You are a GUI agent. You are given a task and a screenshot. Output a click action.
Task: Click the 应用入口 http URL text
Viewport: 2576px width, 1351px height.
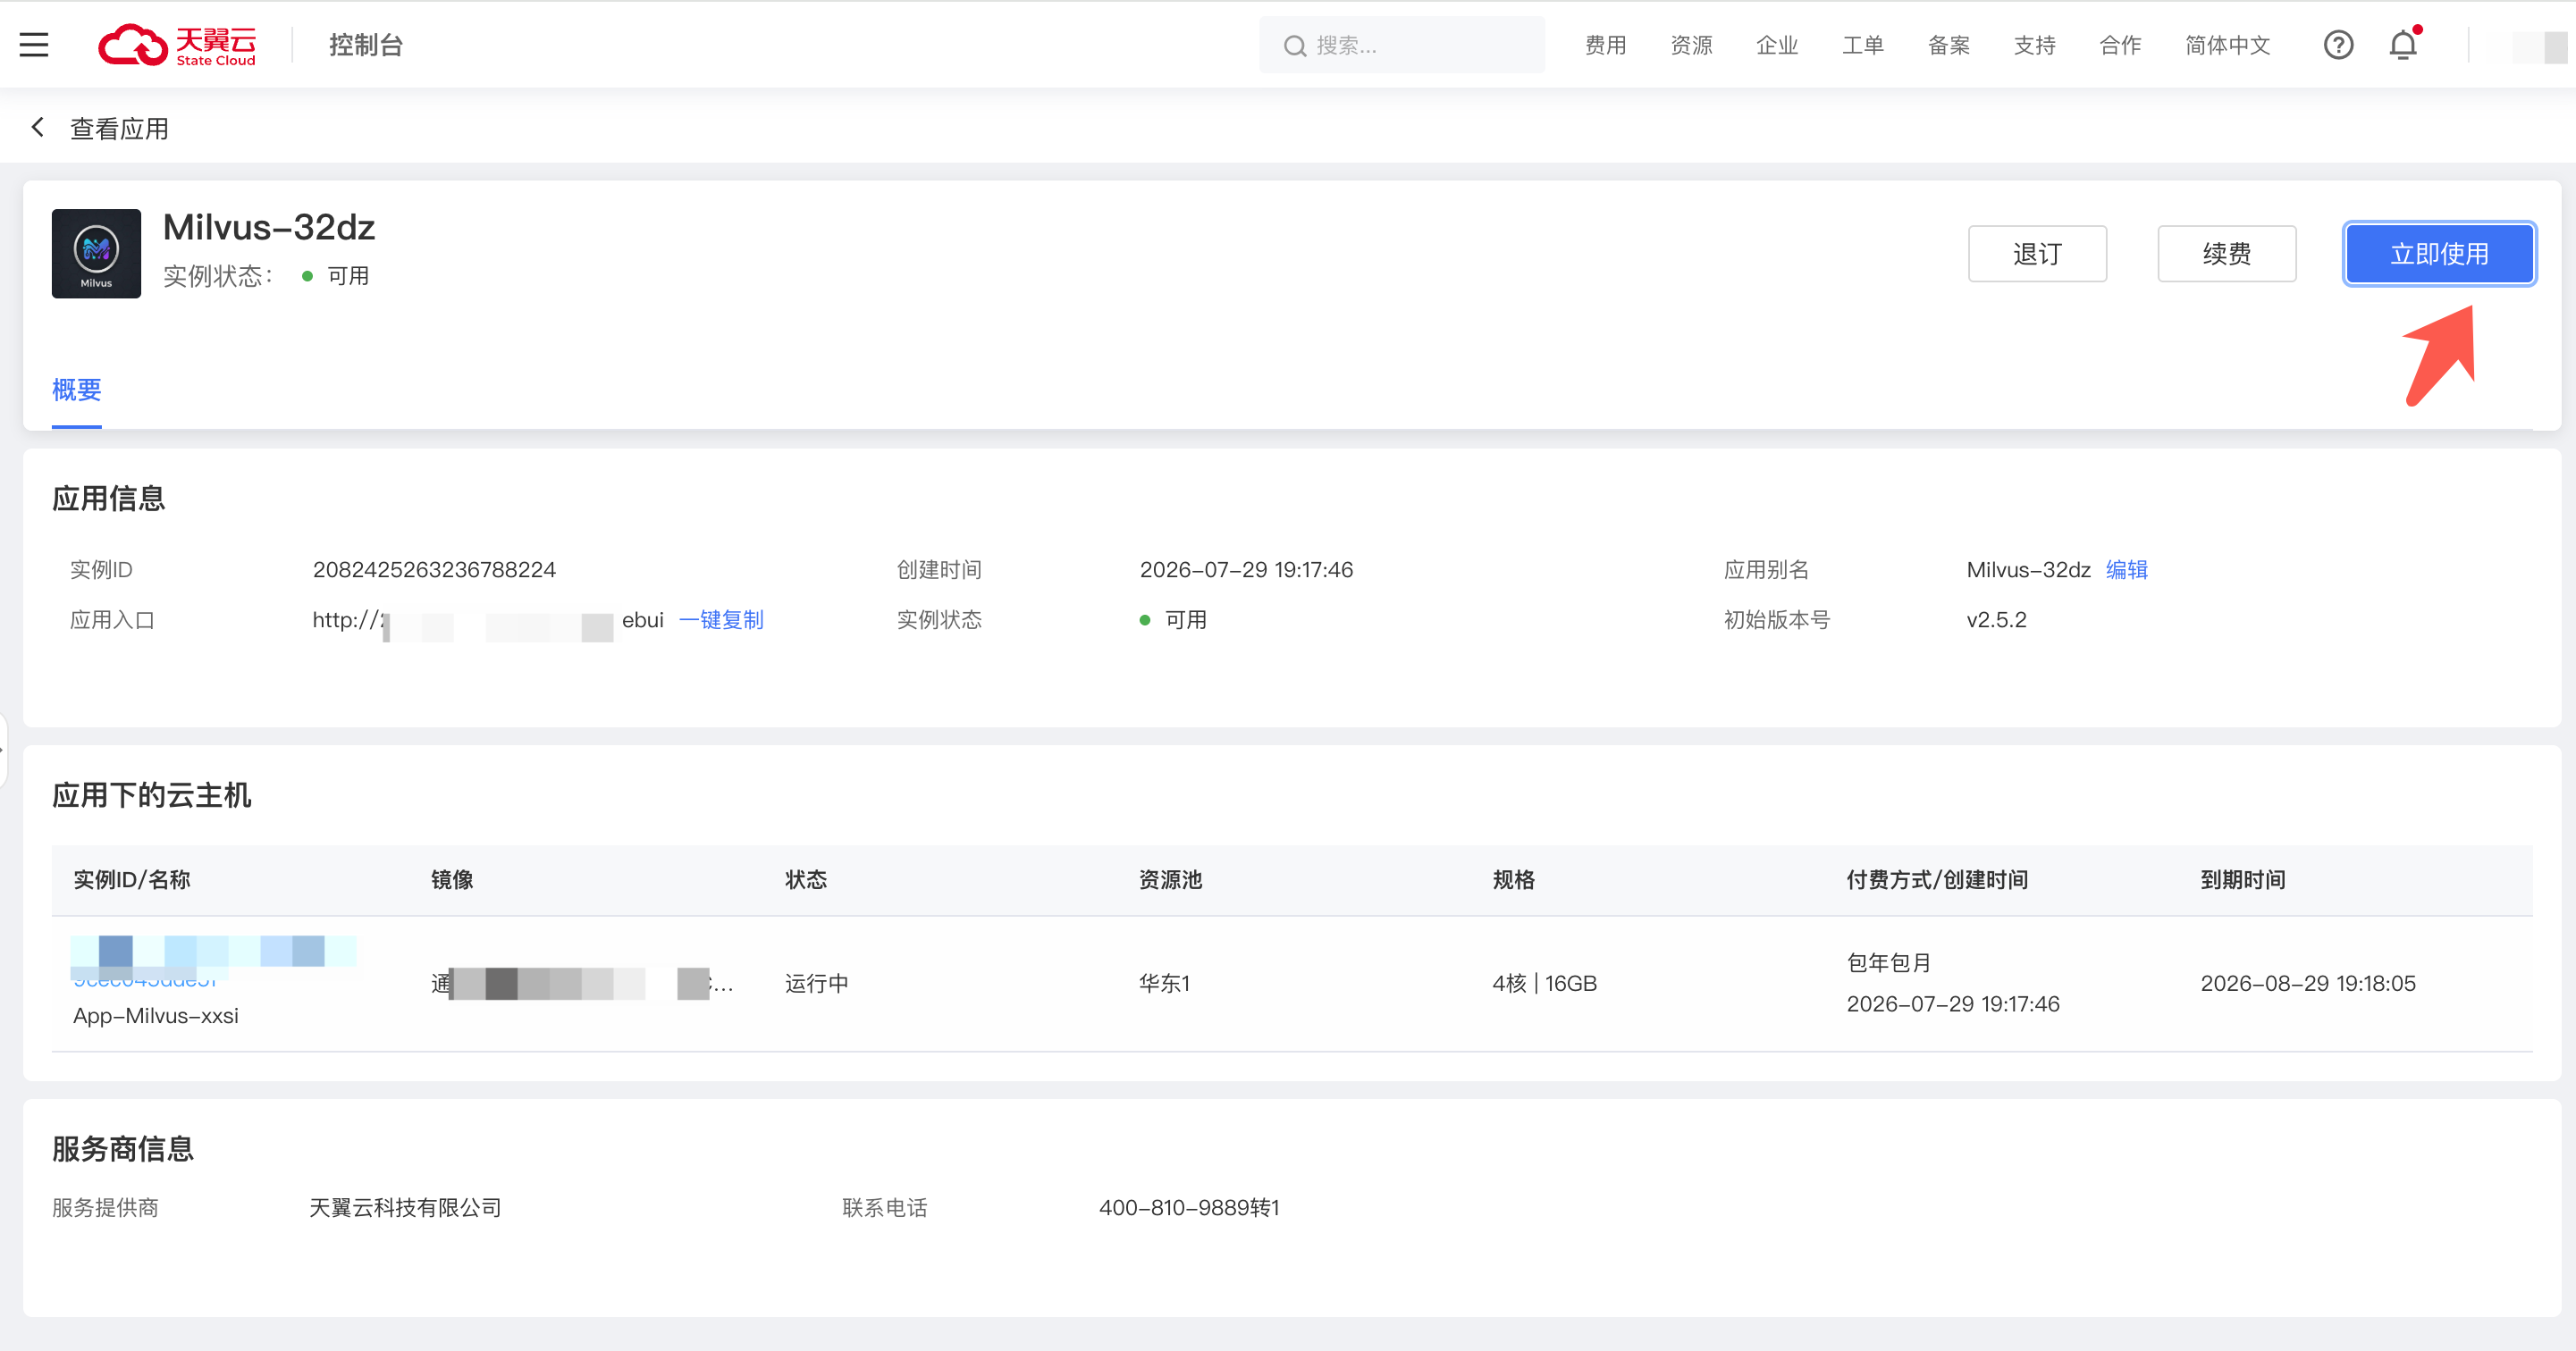[488, 621]
